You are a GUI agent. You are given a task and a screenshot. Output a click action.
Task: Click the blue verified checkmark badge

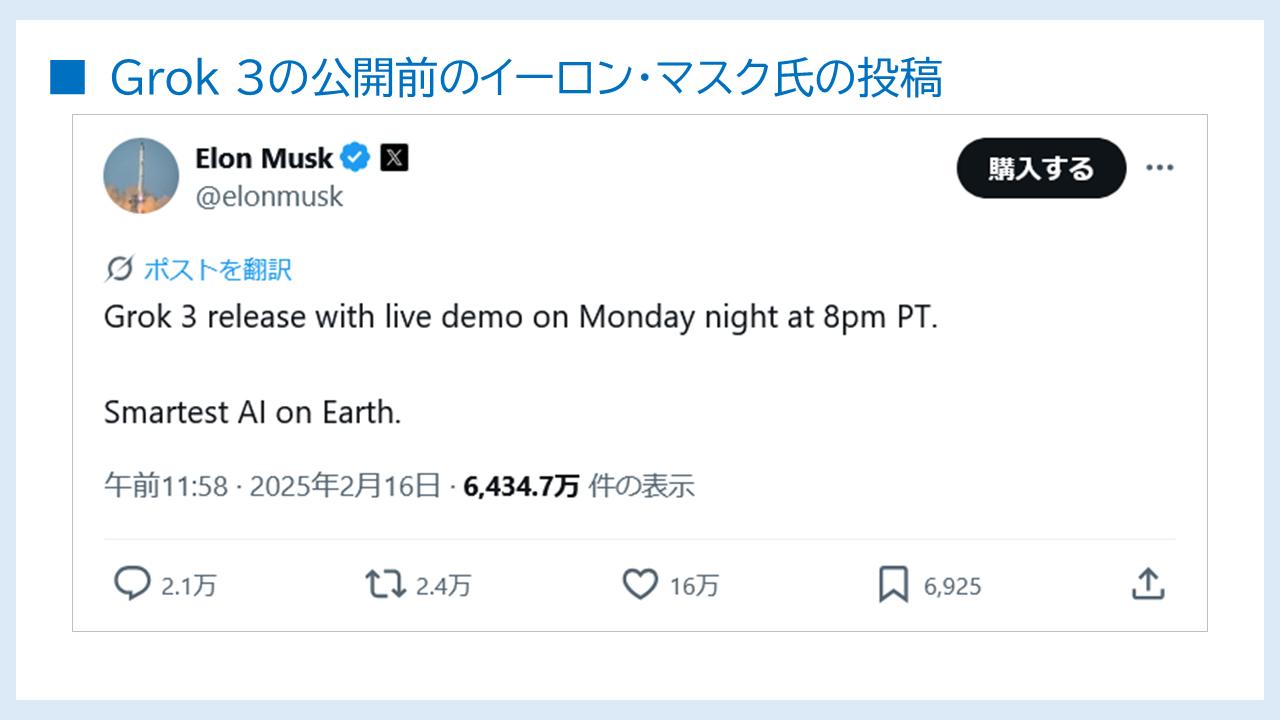357,158
